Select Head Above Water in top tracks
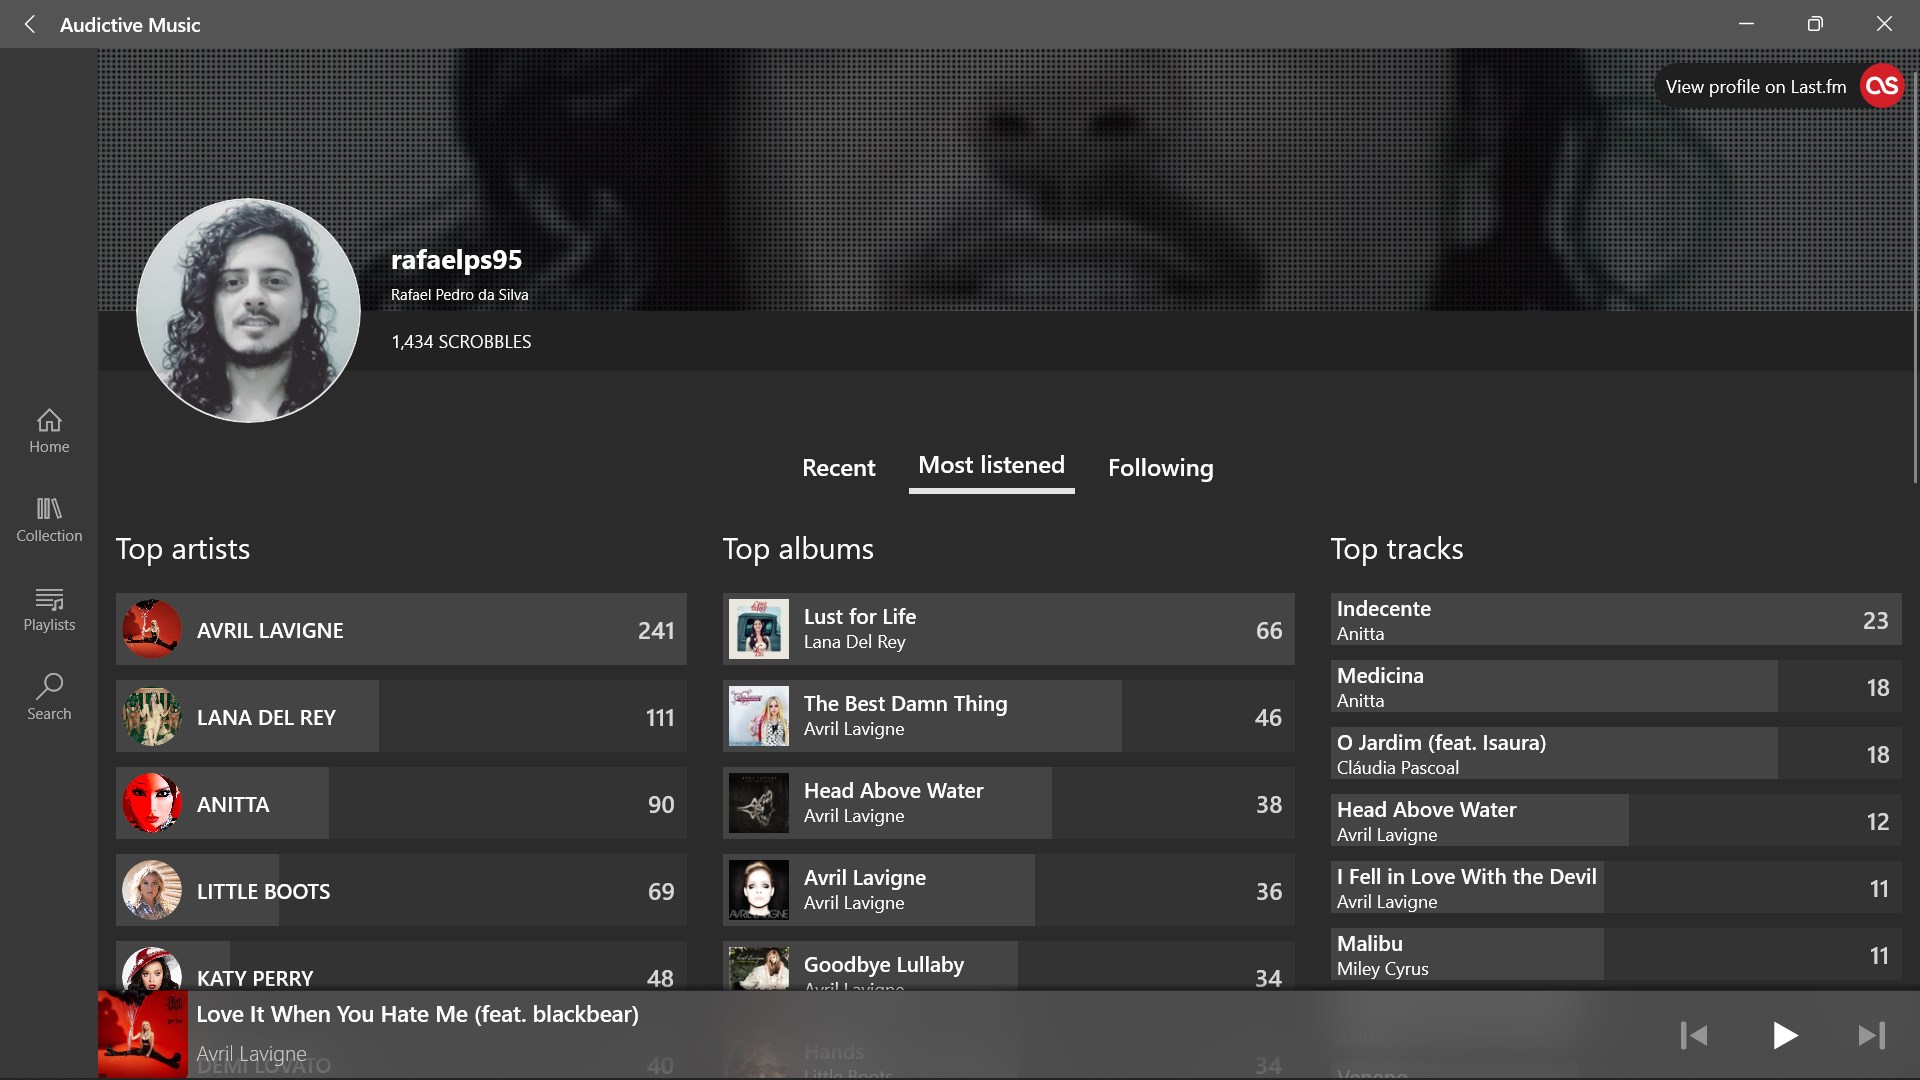The image size is (1920, 1080). click(x=1616, y=821)
